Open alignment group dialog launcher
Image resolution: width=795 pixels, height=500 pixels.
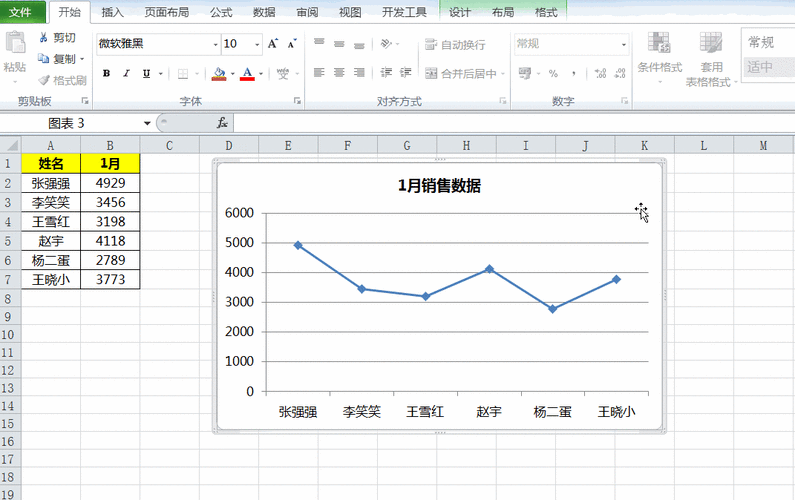click(x=502, y=101)
